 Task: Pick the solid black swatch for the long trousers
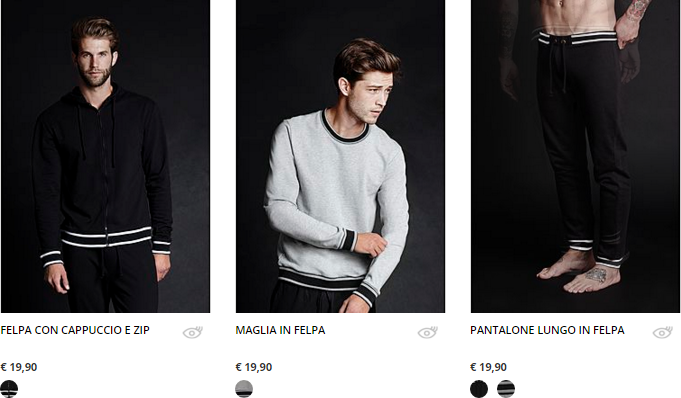coord(479,388)
